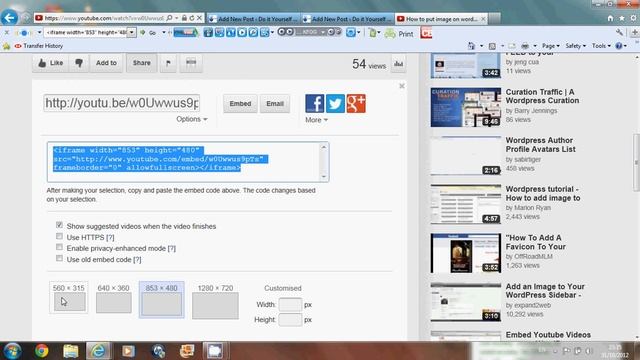Open Curation Traffic video thumbnail

(x=466, y=107)
